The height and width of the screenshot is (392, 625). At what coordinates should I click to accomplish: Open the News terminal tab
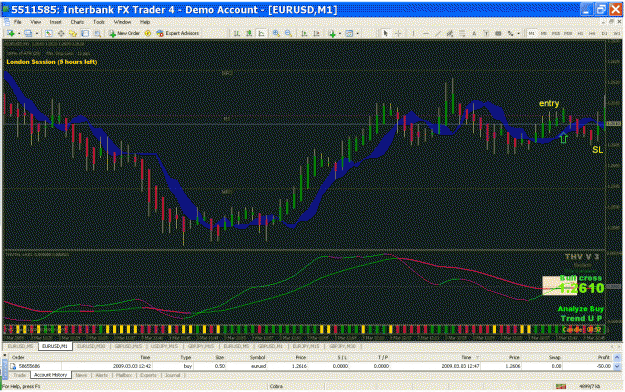[81, 375]
